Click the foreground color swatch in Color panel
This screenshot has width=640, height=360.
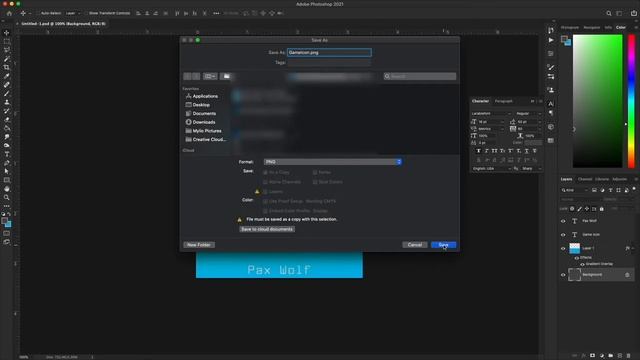point(564,39)
